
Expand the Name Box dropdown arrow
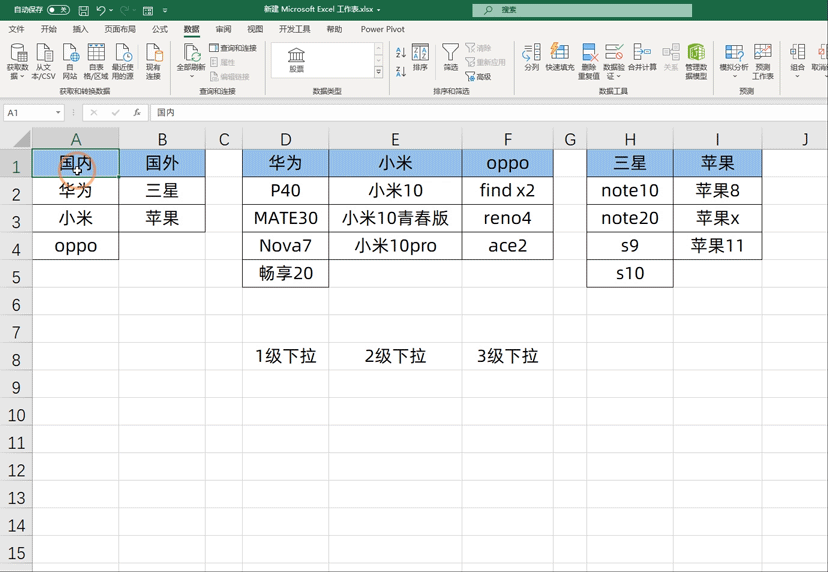[x=58, y=112]
